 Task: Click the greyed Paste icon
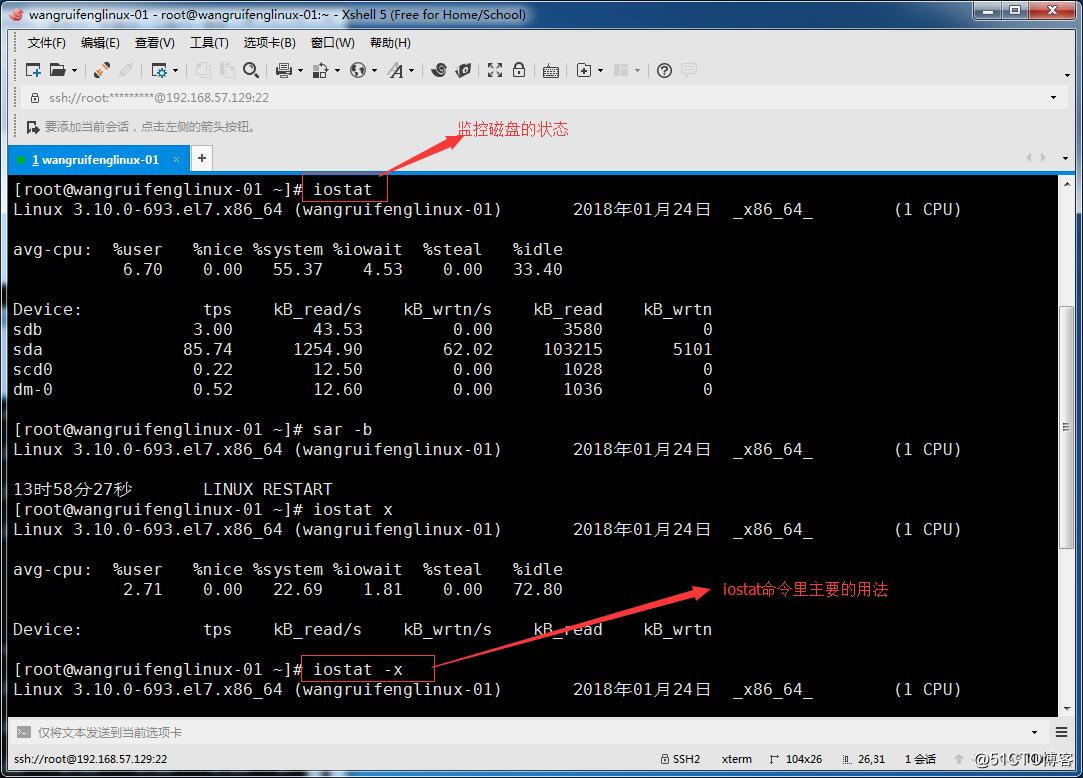[227, 70]
